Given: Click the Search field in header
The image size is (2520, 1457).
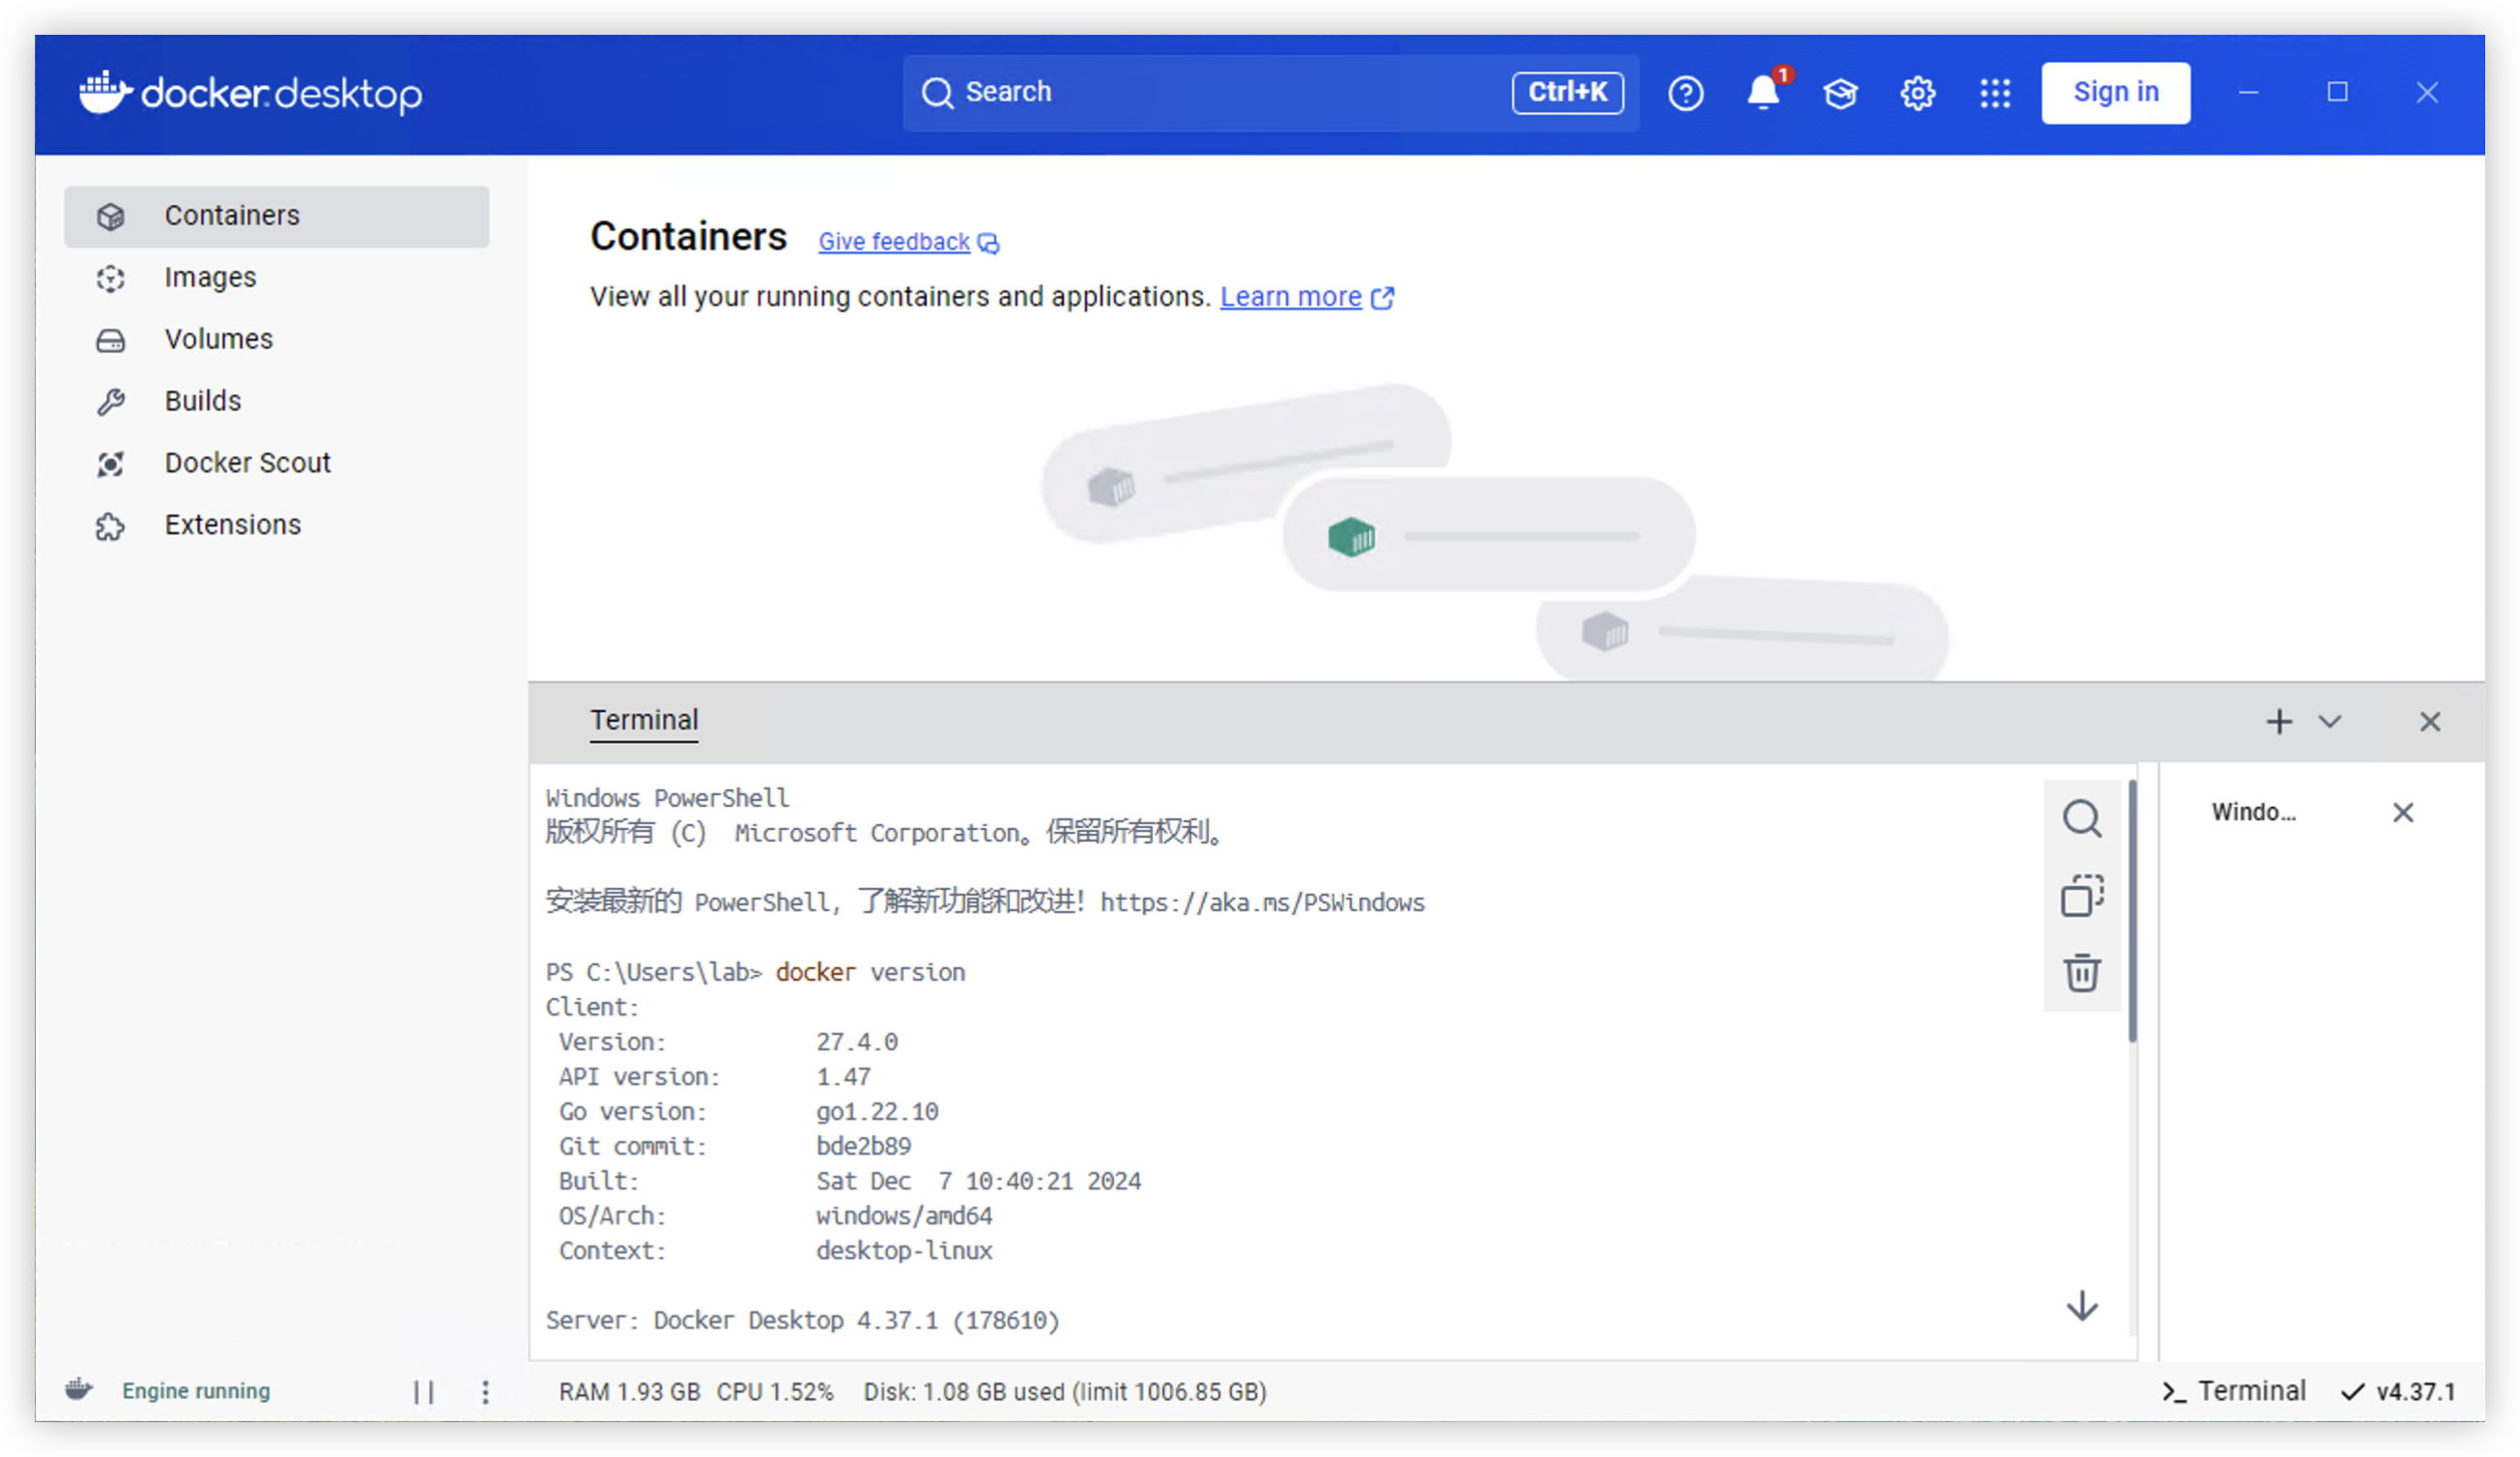Looking at the screenshot, I should [x=1270, y=92].
